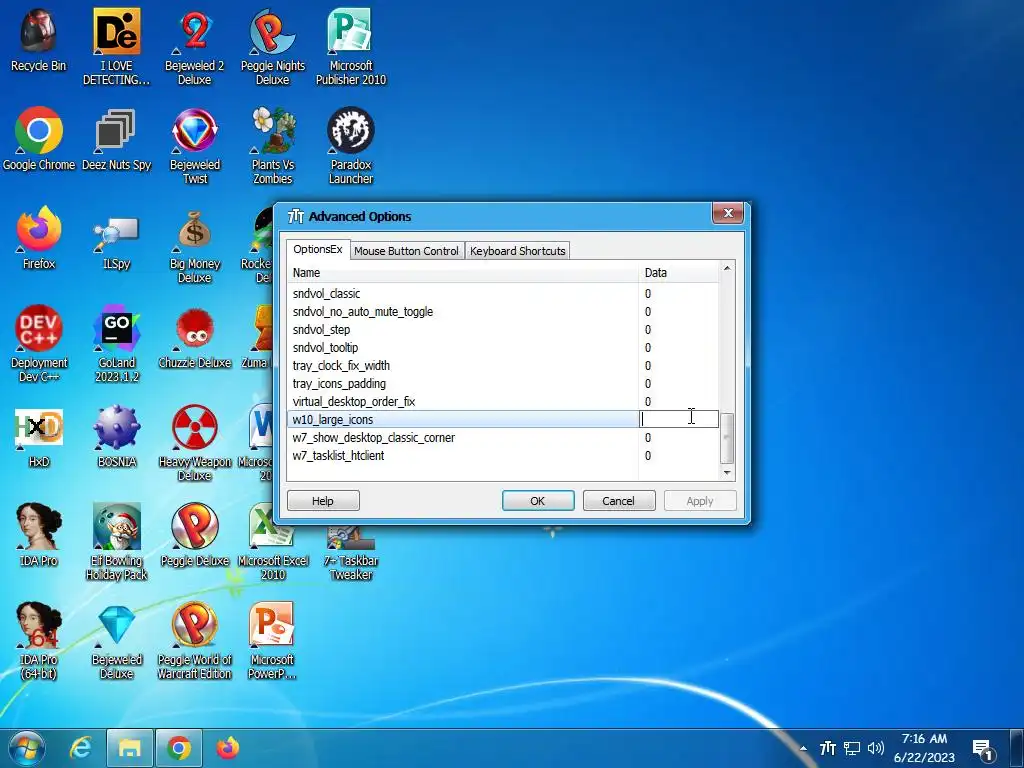
Task: Click the options list scroll down arrow
Action: coord(727,472)
